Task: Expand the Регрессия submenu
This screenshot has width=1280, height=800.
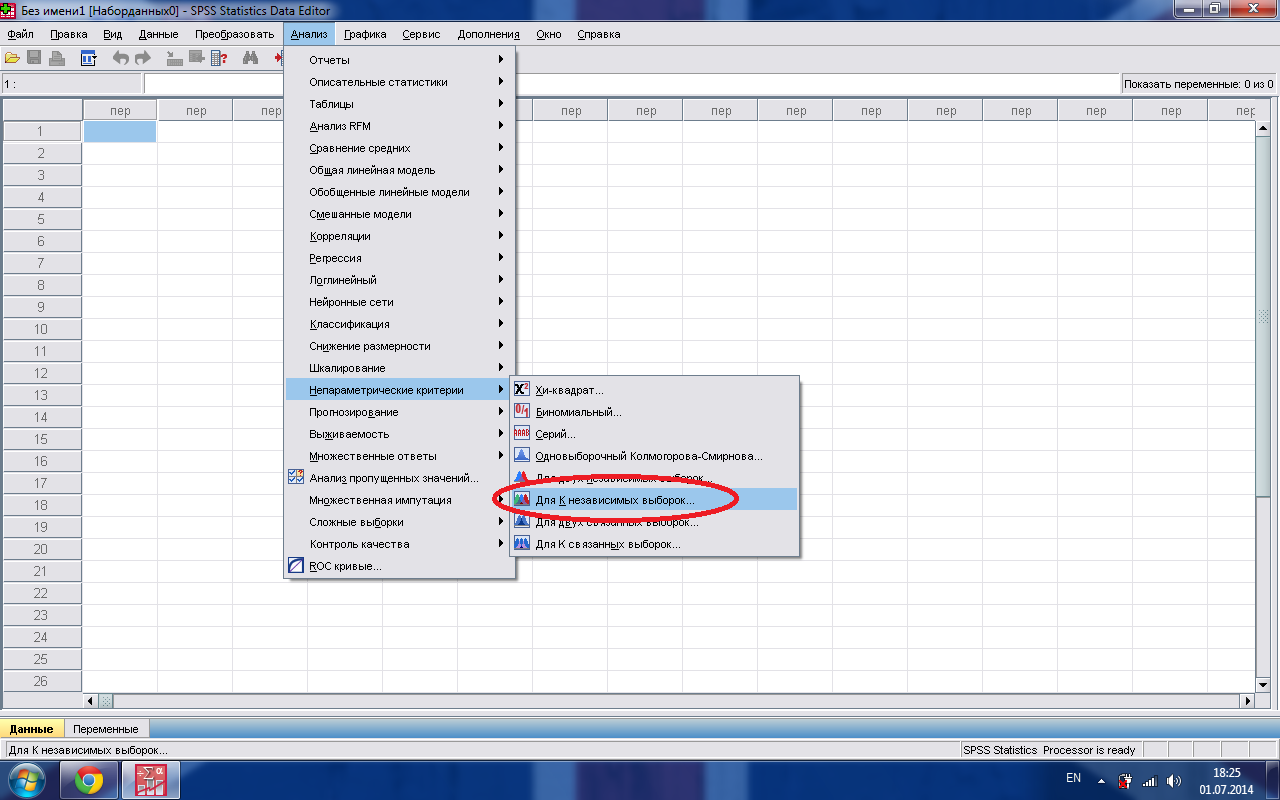Action: (x=400, y=258)
